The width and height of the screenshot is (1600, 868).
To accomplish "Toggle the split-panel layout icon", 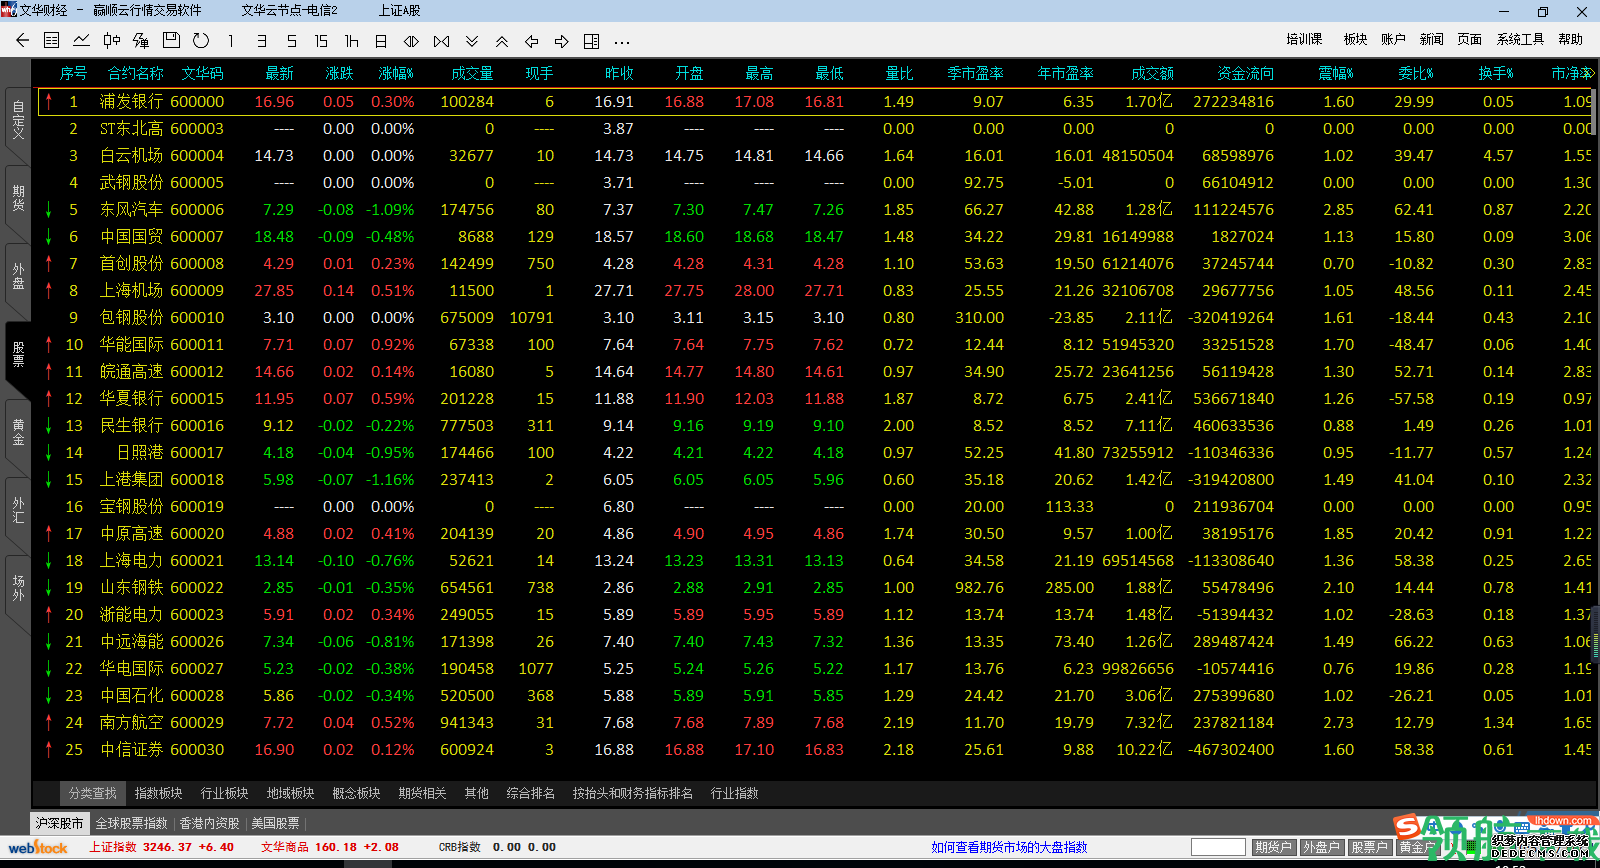I will click(592, 41).
